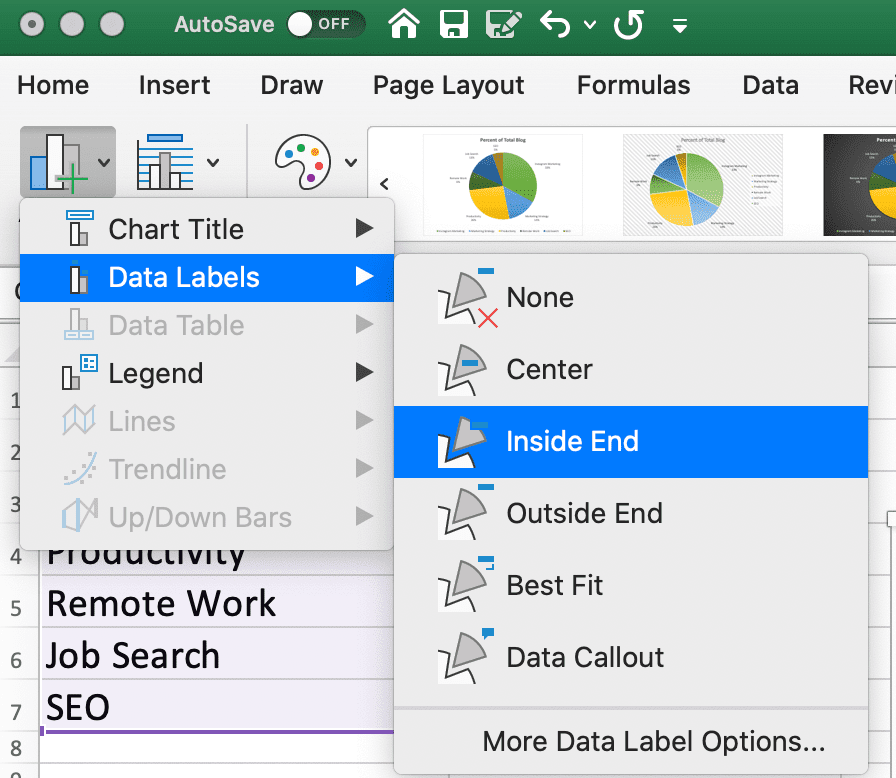Choose Outside End data label position

click(584, 514)
